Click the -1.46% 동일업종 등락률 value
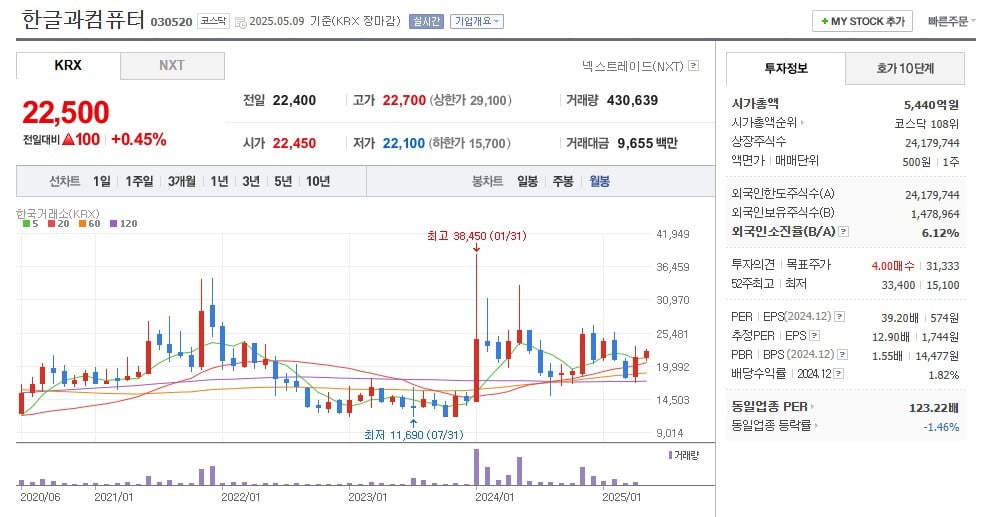The height and width of the screenshot is (517, 992). coord(941,427)
